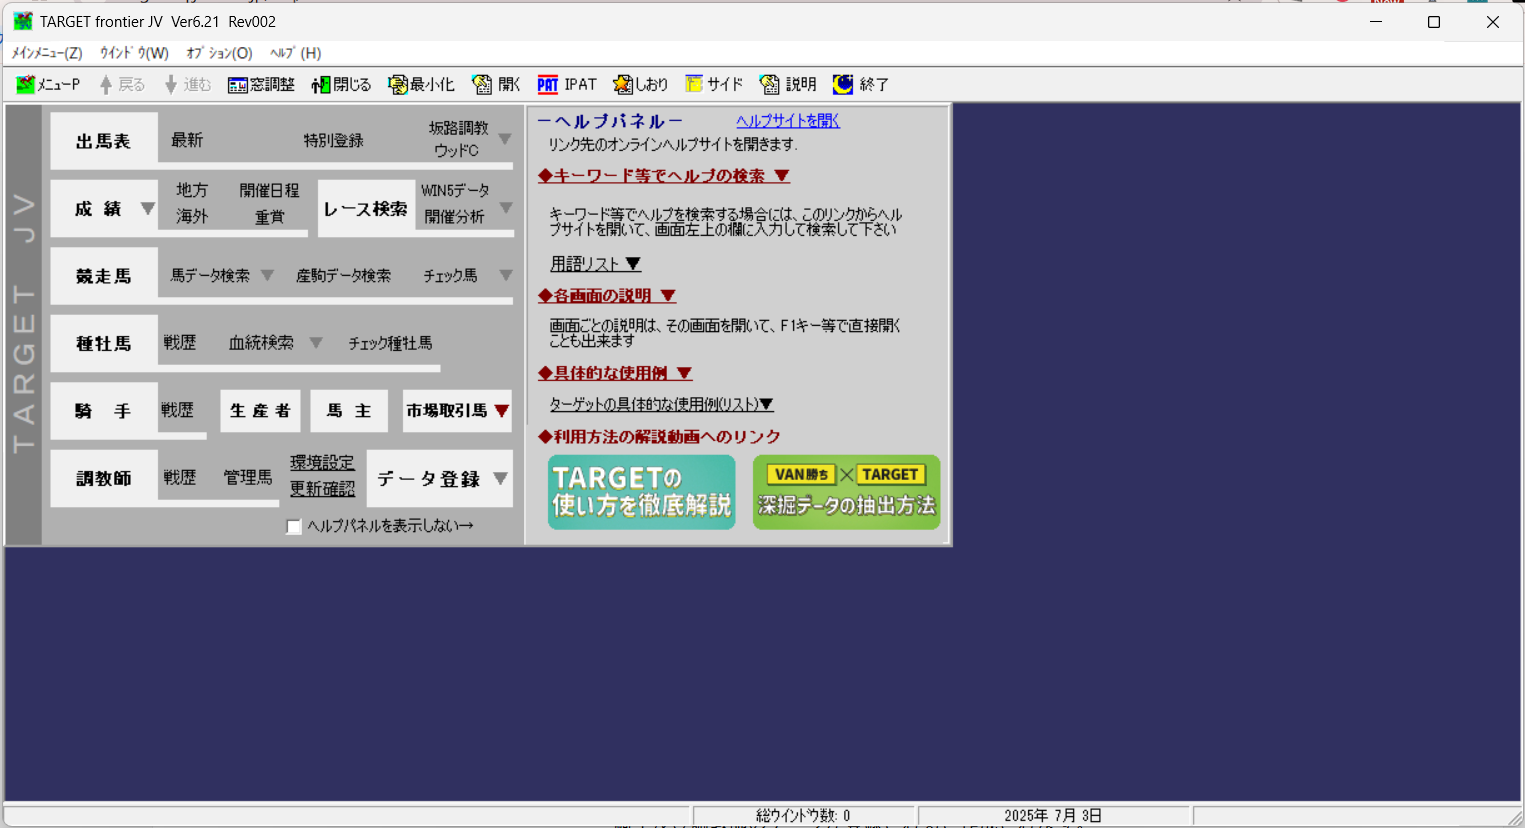Select 坂路調教 option
This screenshot has height=828, width=1525.
(458, 128)
